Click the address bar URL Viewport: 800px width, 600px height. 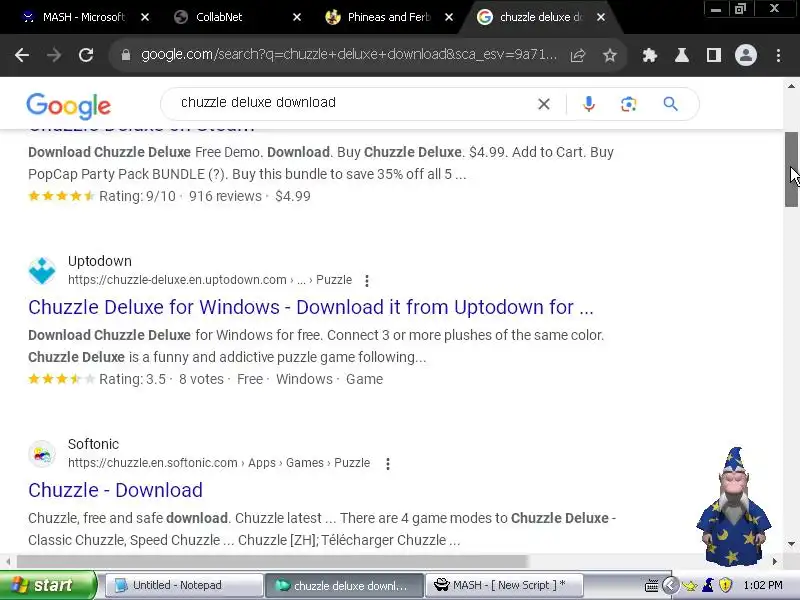click(349, 55)
